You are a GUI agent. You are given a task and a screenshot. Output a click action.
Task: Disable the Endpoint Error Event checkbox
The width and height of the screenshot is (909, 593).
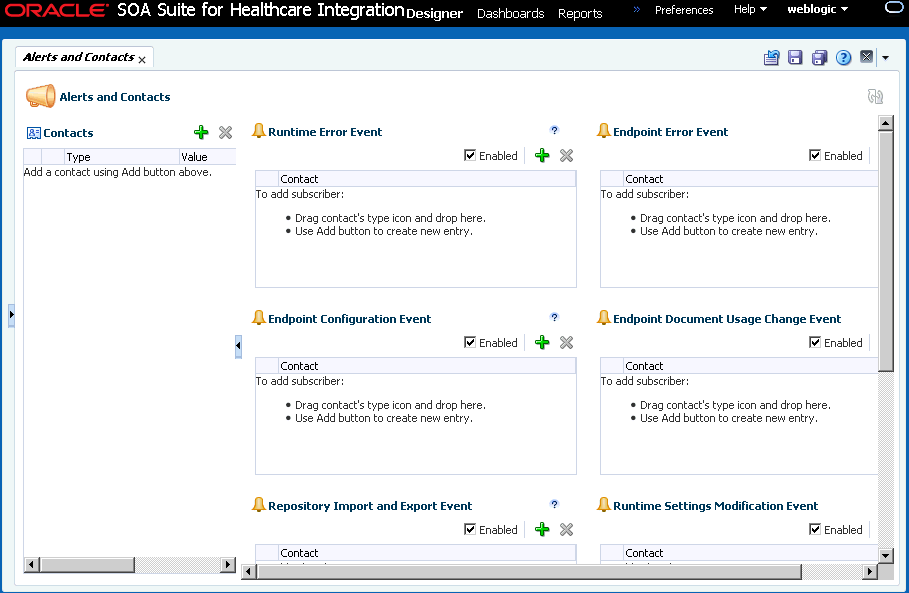pyautogui.click(x=815, y=156)
